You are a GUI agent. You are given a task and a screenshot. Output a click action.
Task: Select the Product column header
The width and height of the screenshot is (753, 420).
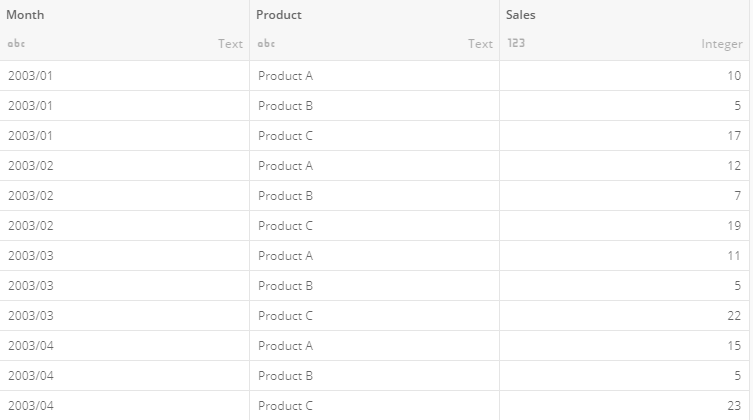pos(279,15)
